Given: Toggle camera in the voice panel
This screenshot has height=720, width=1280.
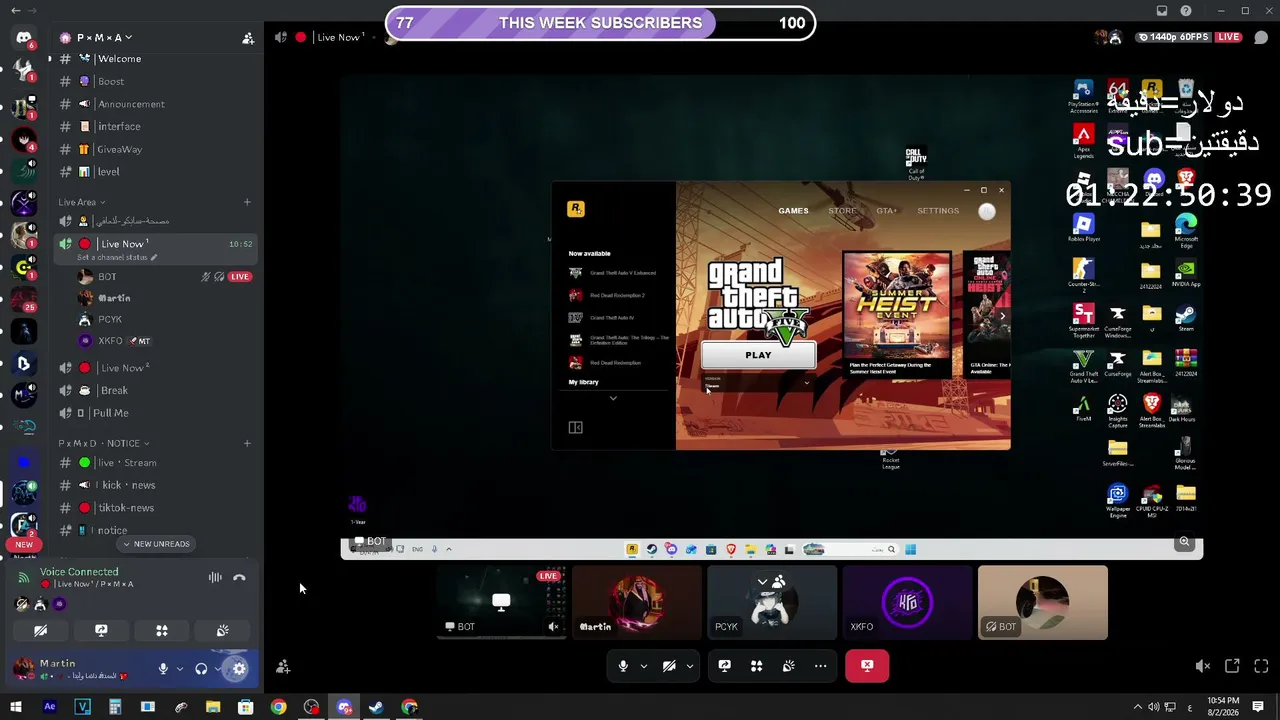Looking at the screenshot, I should [x=40, y=631].
